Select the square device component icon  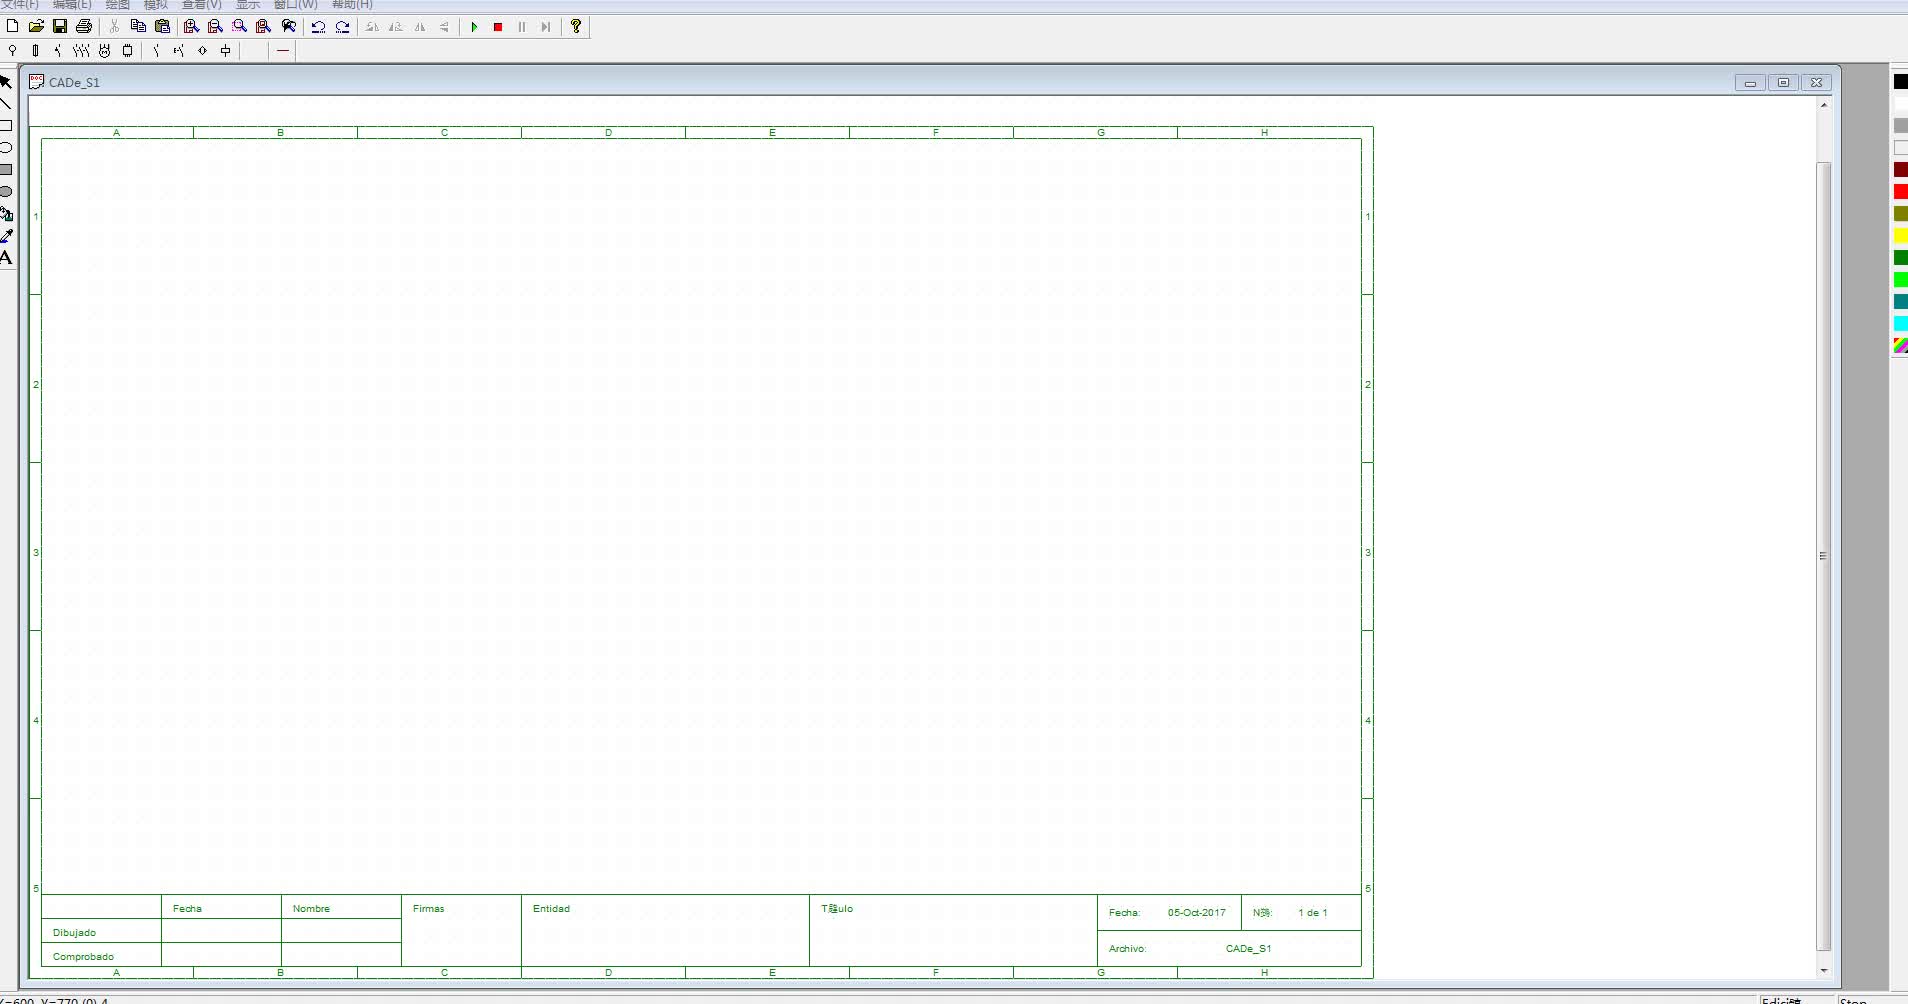coord(127,50)
